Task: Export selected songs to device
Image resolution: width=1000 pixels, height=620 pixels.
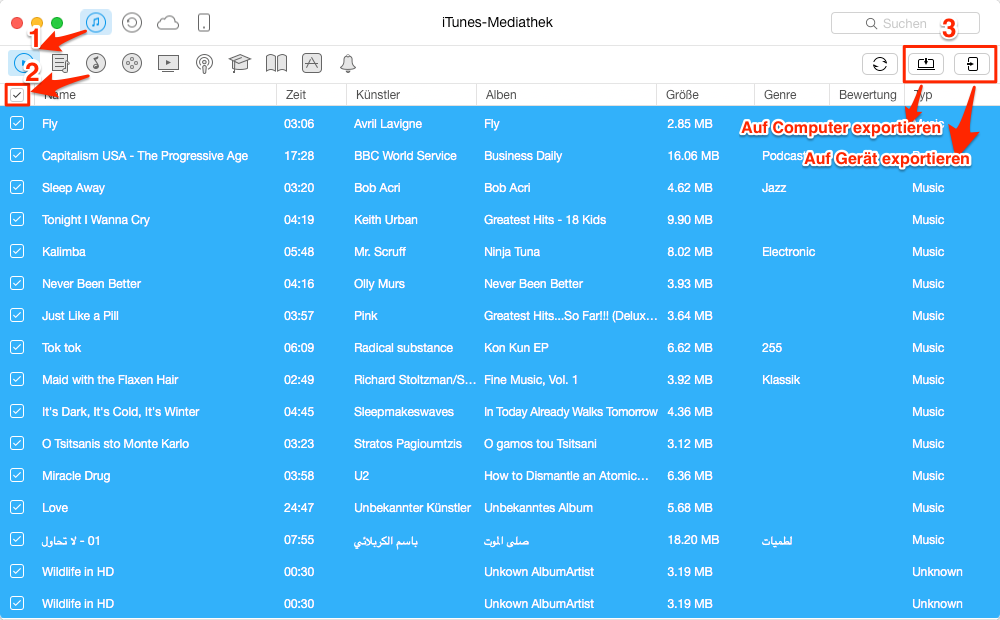Action: 971,64
